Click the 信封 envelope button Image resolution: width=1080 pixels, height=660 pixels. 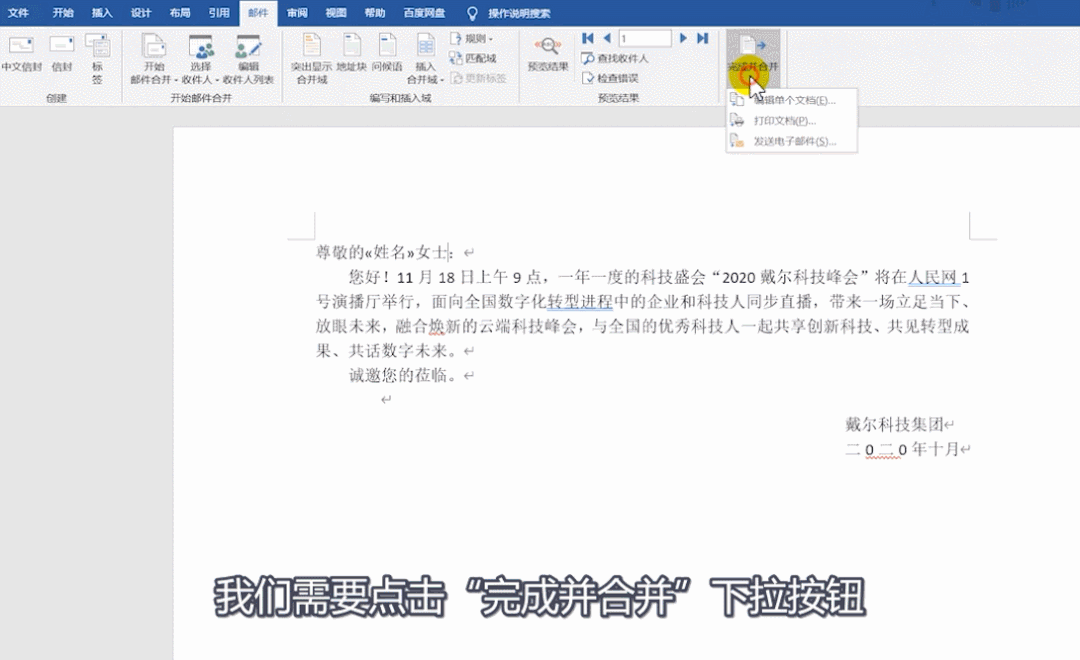point(62,46)
